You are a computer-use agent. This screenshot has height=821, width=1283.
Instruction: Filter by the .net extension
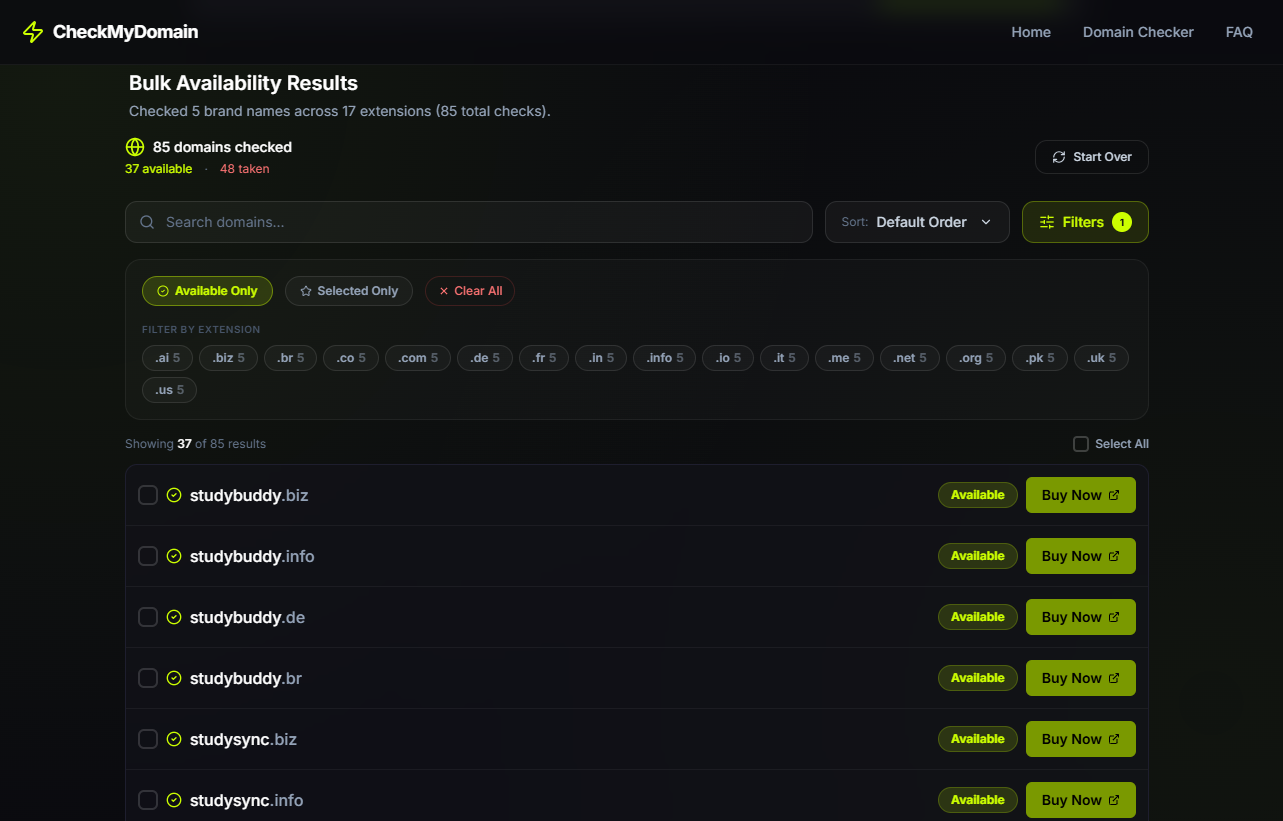910,358
